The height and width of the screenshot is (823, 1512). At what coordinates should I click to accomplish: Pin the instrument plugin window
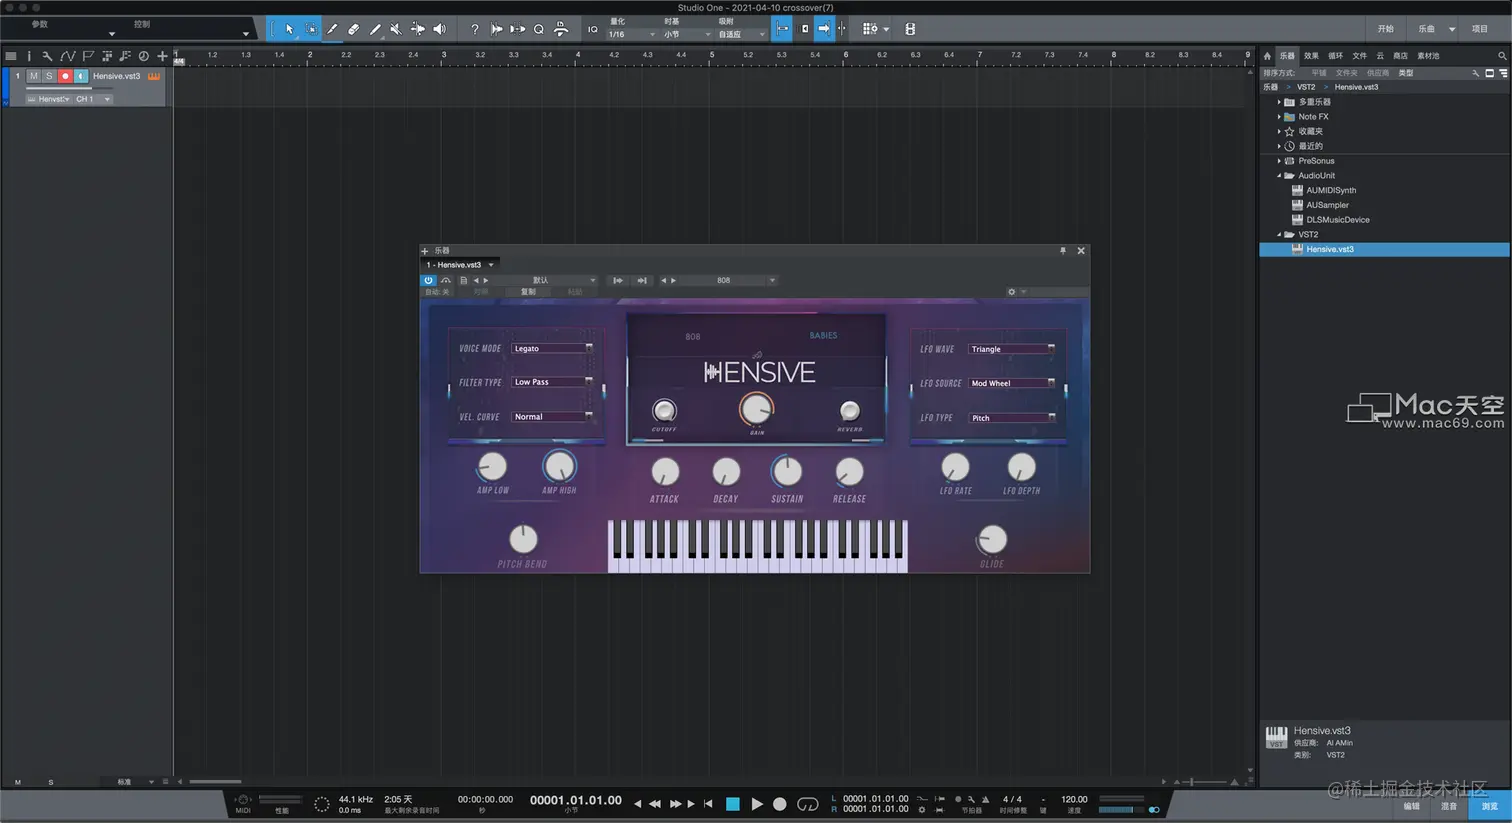tap(1063, 251)
